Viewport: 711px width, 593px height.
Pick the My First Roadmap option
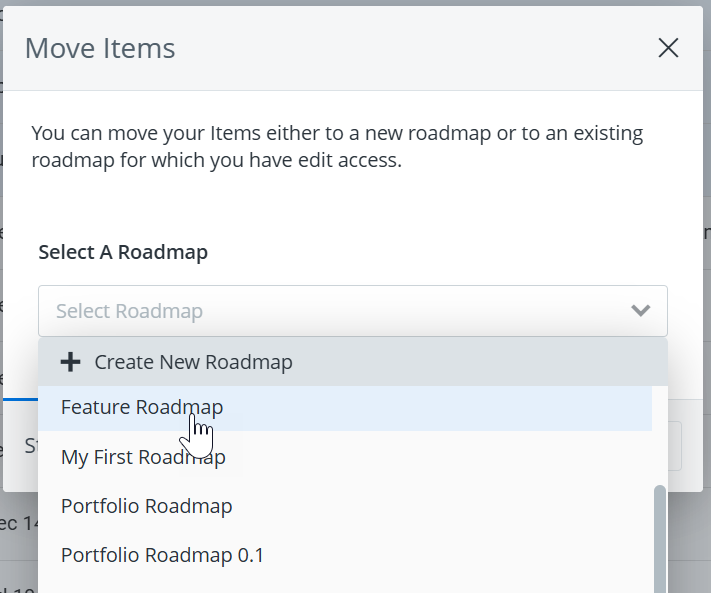[143, 457]
